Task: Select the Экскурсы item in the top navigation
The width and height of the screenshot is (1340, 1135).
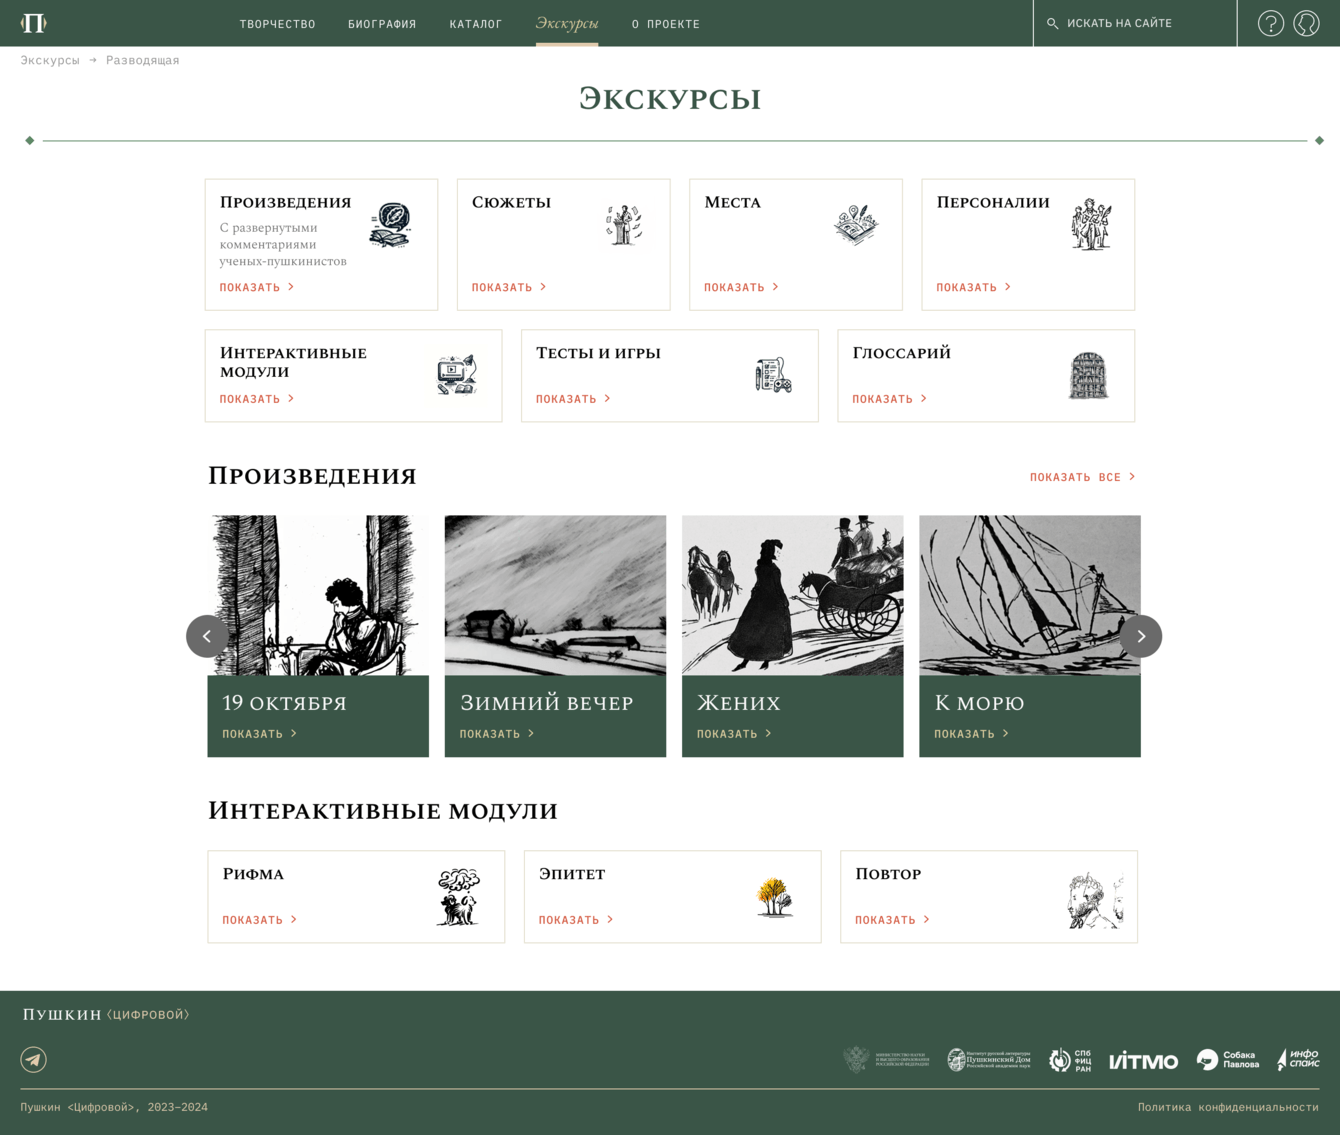Action: (x=567, y=23)
